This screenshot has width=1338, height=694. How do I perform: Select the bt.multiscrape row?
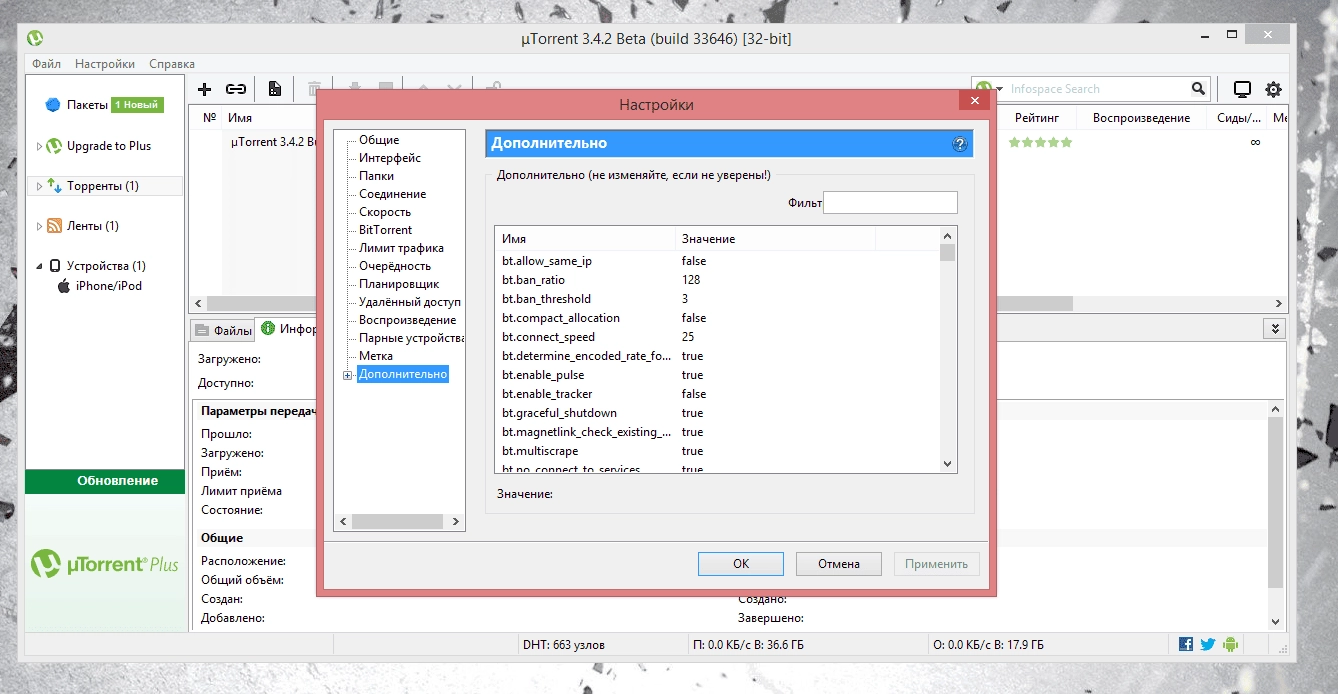[717, 451]
